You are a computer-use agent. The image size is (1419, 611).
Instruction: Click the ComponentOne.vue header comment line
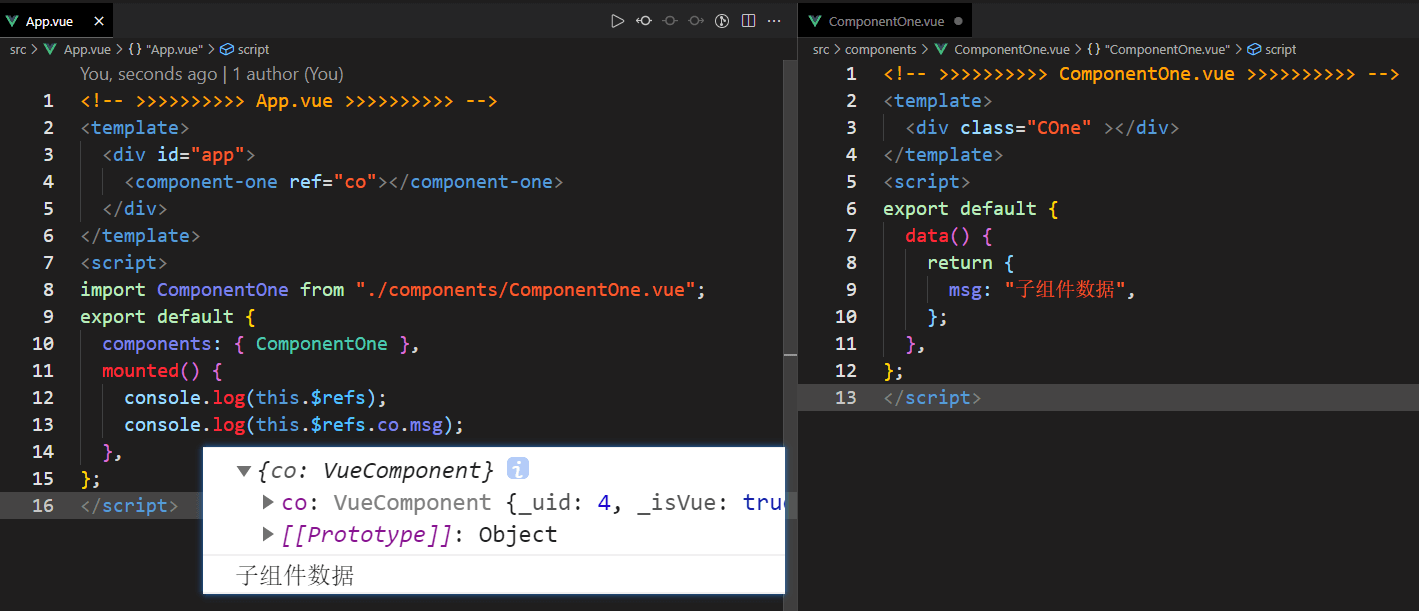1141,73
